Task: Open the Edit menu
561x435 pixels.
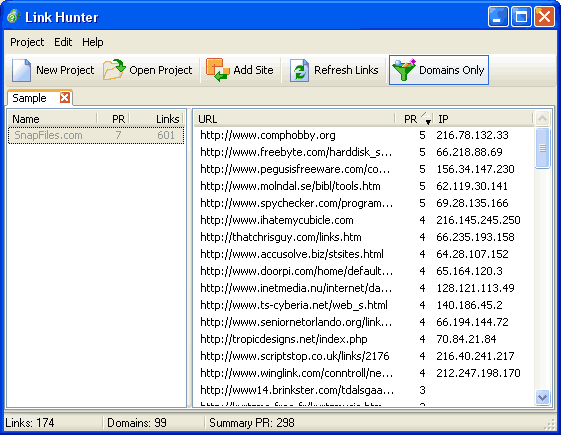Action: tap(63, 42)
